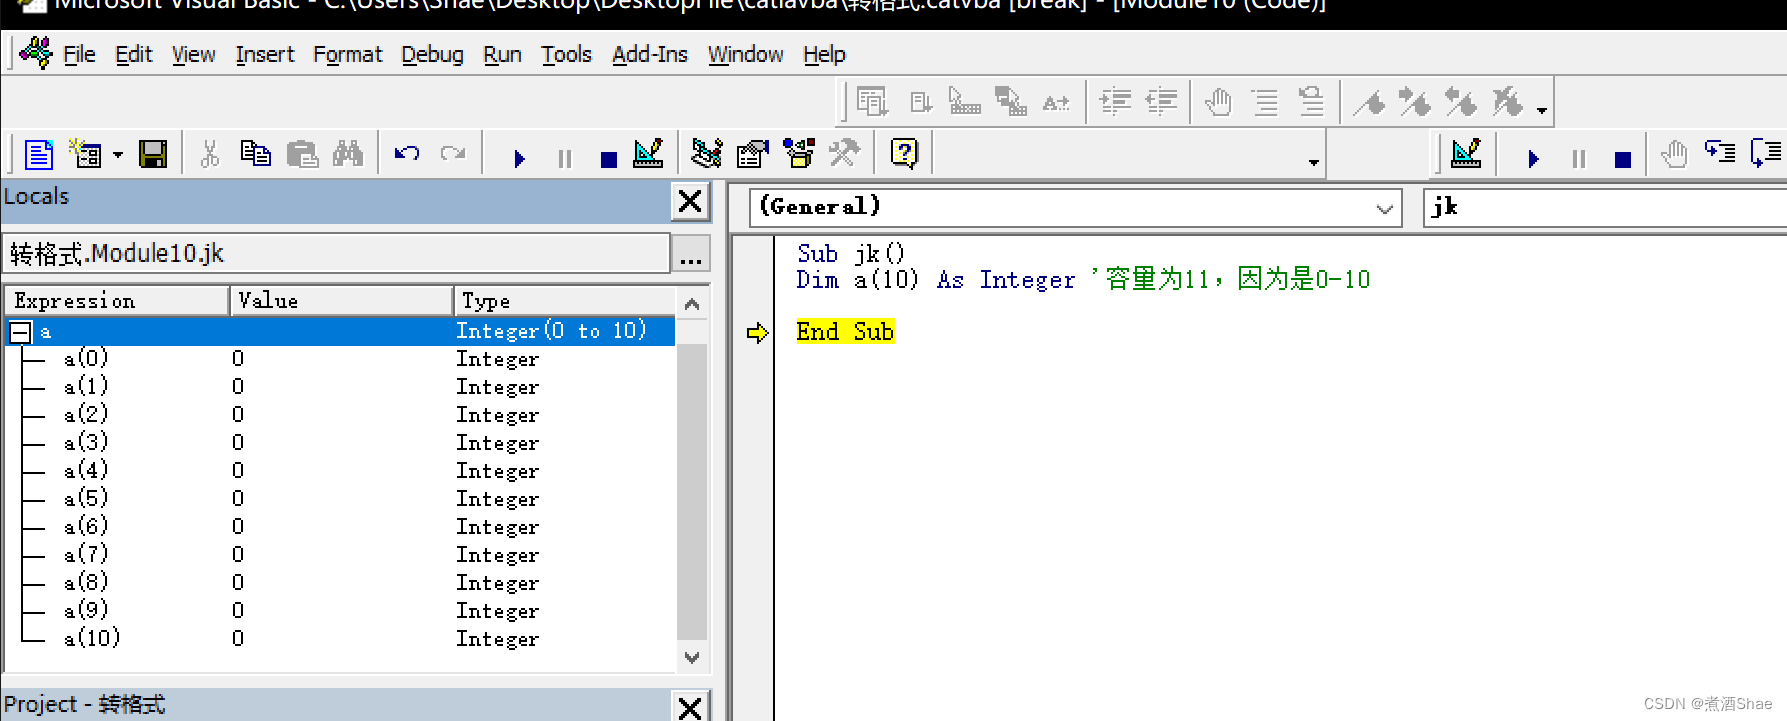Click the Visual Basic Help question icon
The height and width of the screenshot is (721, 1787).
(x=904, y=154)
